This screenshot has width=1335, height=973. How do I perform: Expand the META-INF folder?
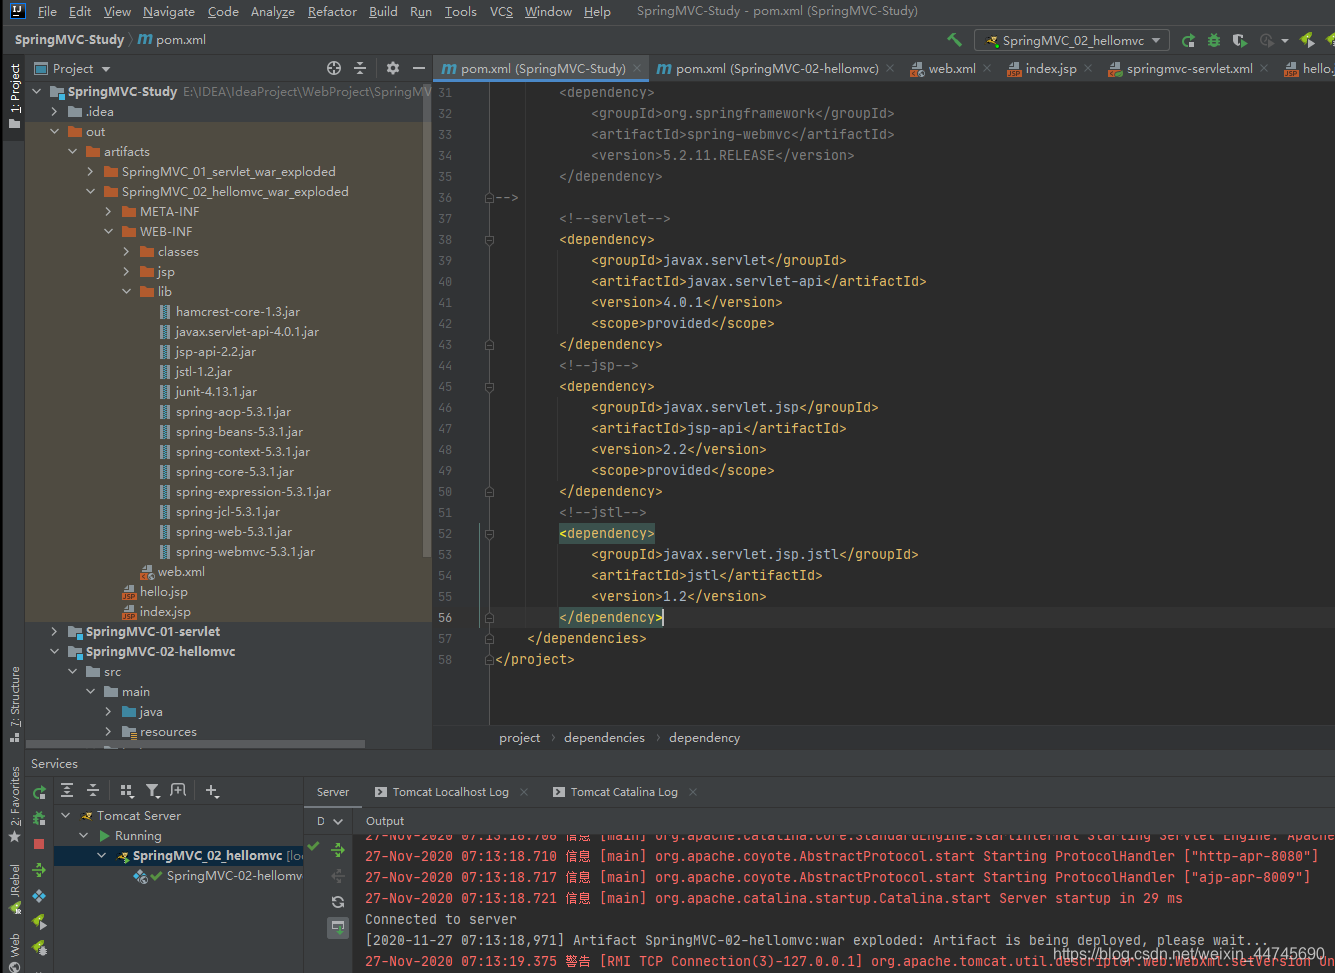109,212
